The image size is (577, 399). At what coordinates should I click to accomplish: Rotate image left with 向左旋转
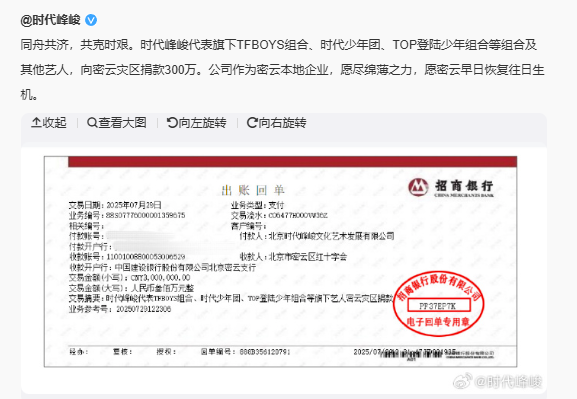(x=197, y=123)
